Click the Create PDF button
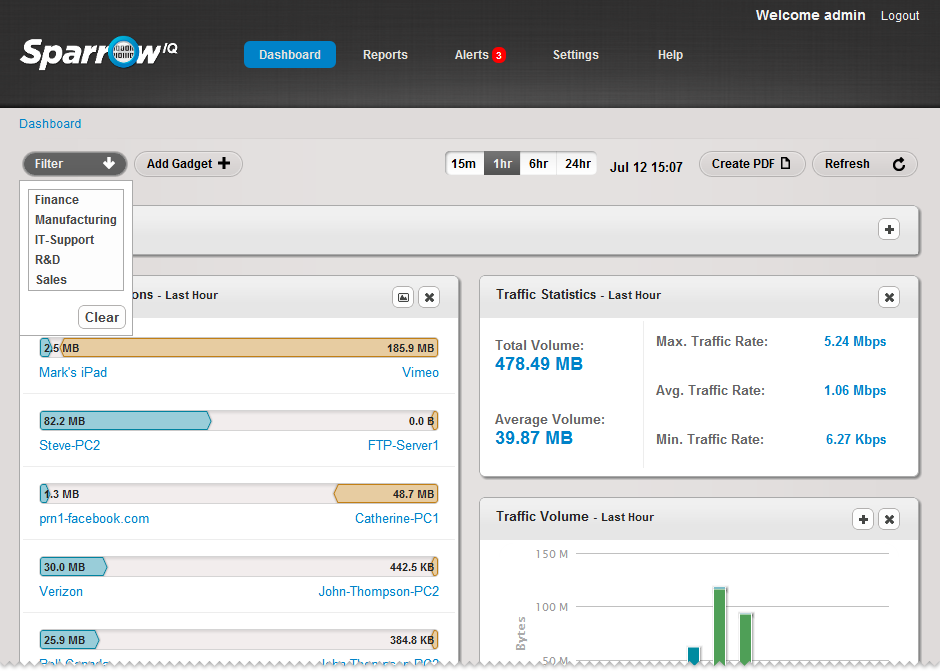This screenshot has width=940, height=671. coord(751,164)
